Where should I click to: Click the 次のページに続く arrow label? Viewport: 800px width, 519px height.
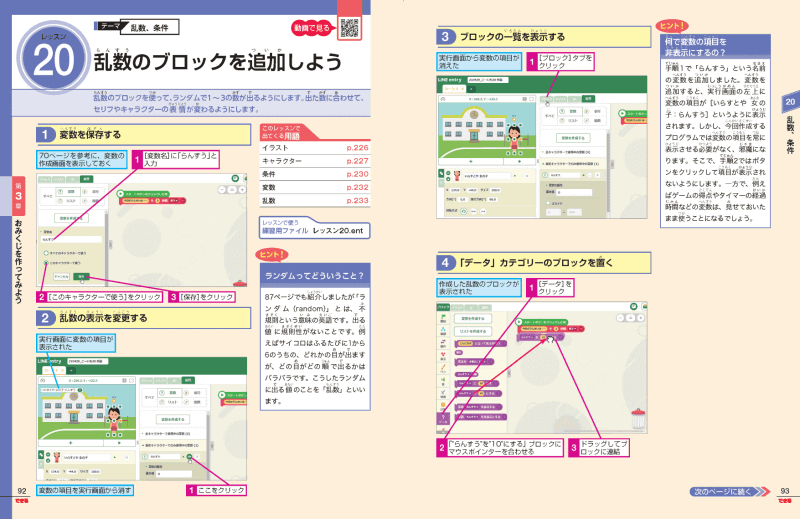[730, 491]
